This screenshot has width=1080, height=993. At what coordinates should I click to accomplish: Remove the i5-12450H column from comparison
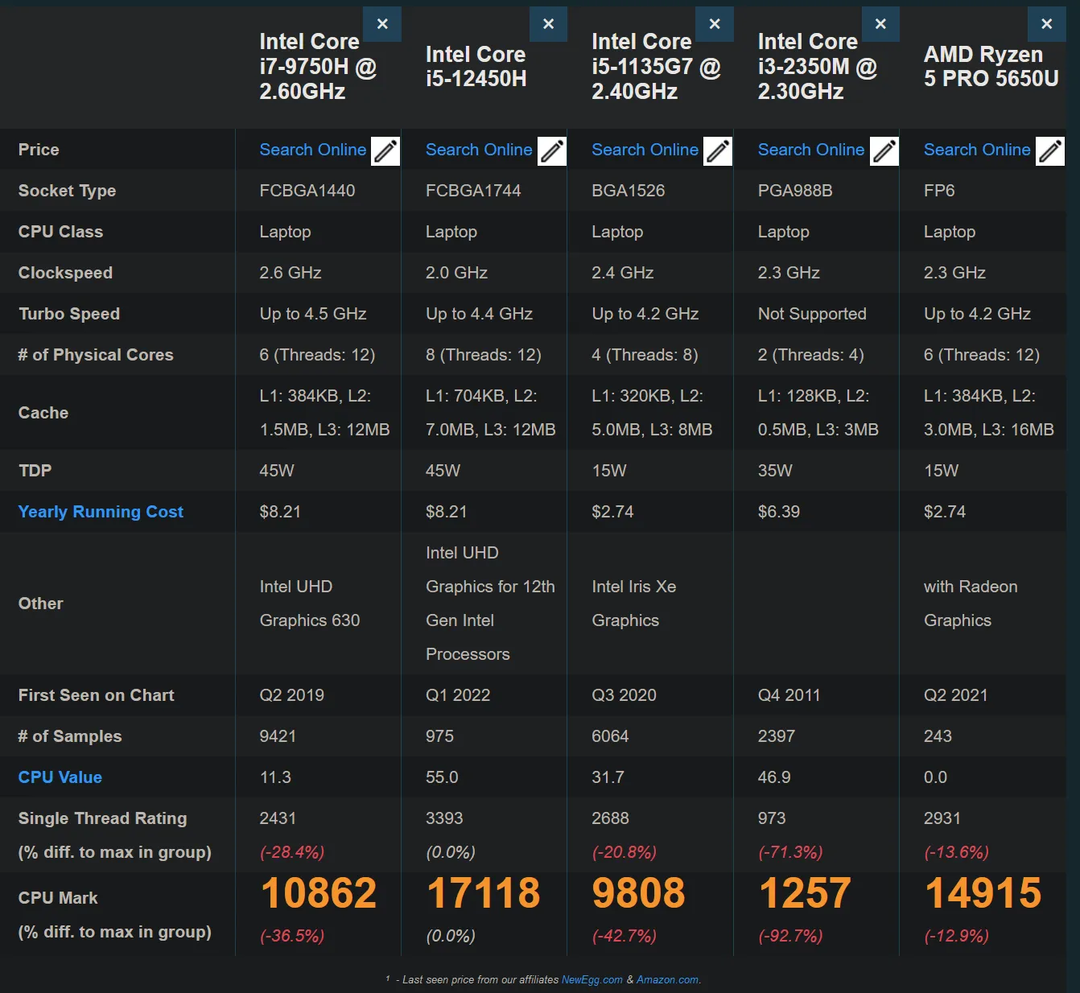pos(548,23)
